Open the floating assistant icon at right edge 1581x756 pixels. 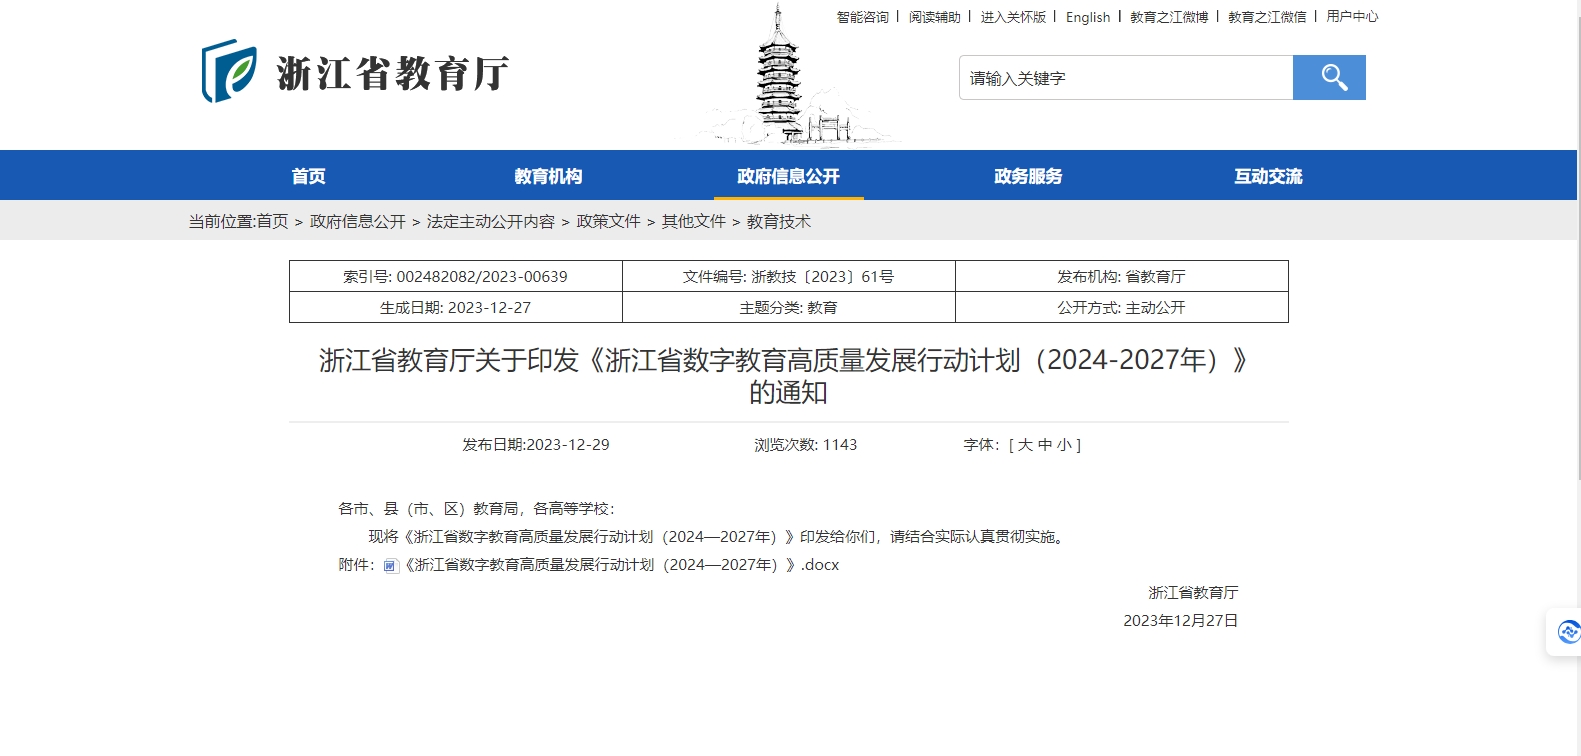[x=1567, y=632]
